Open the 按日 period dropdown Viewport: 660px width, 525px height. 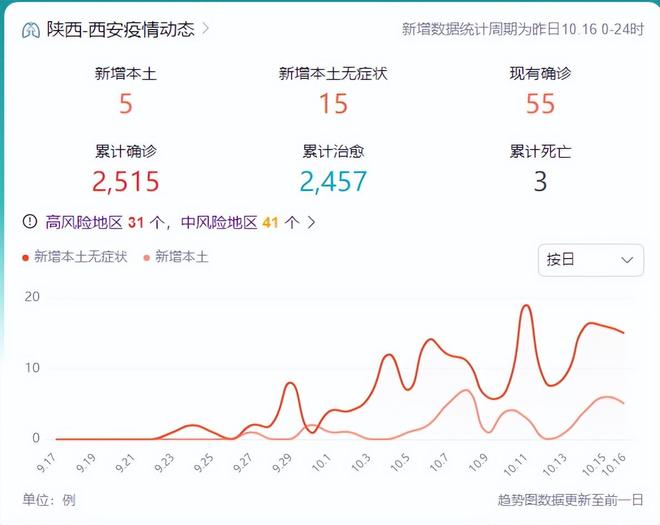coord(590,260)
